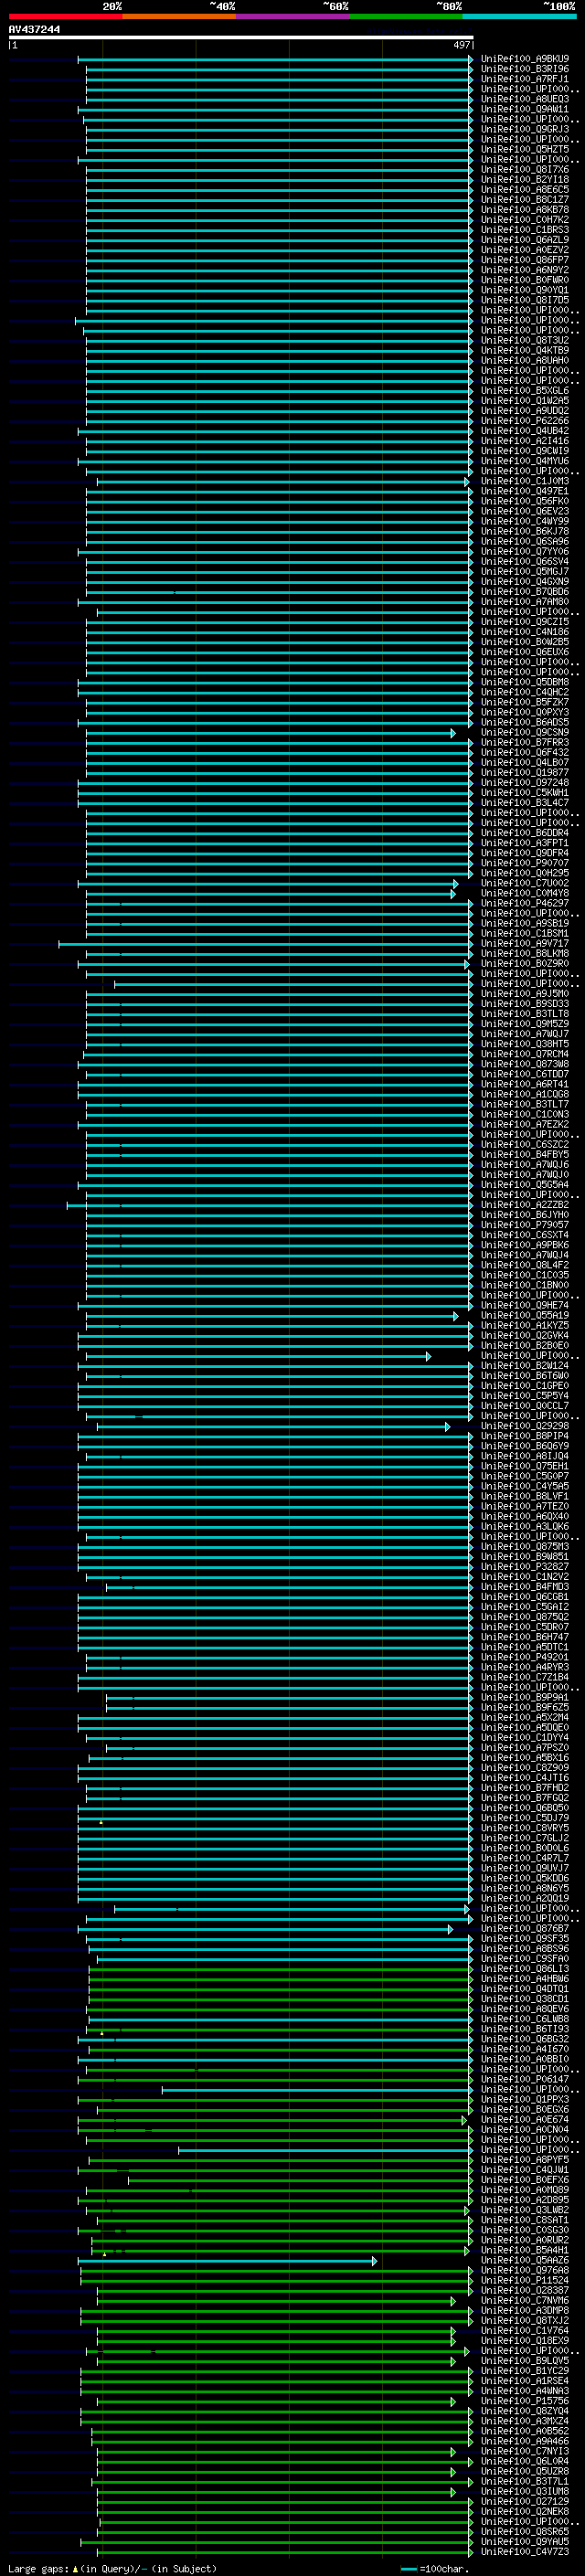Select the UniRef100_Q2NEK8 label
This screenshot has height=2576, width=585.
(x=525, y=2511)
